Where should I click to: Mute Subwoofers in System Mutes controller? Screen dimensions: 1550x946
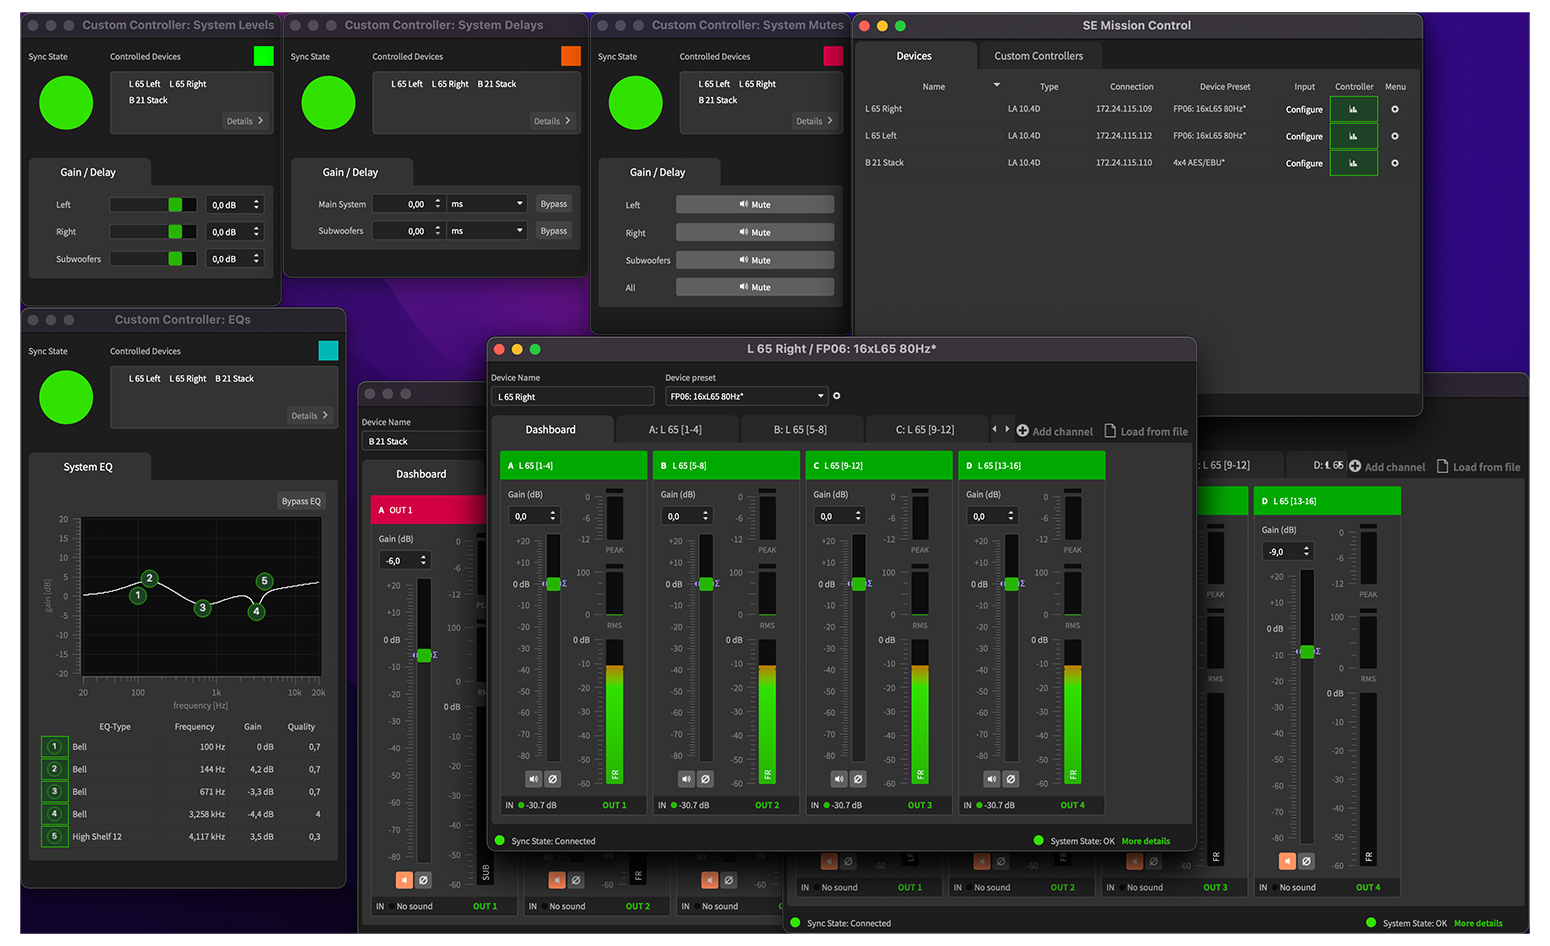[754, 260]
